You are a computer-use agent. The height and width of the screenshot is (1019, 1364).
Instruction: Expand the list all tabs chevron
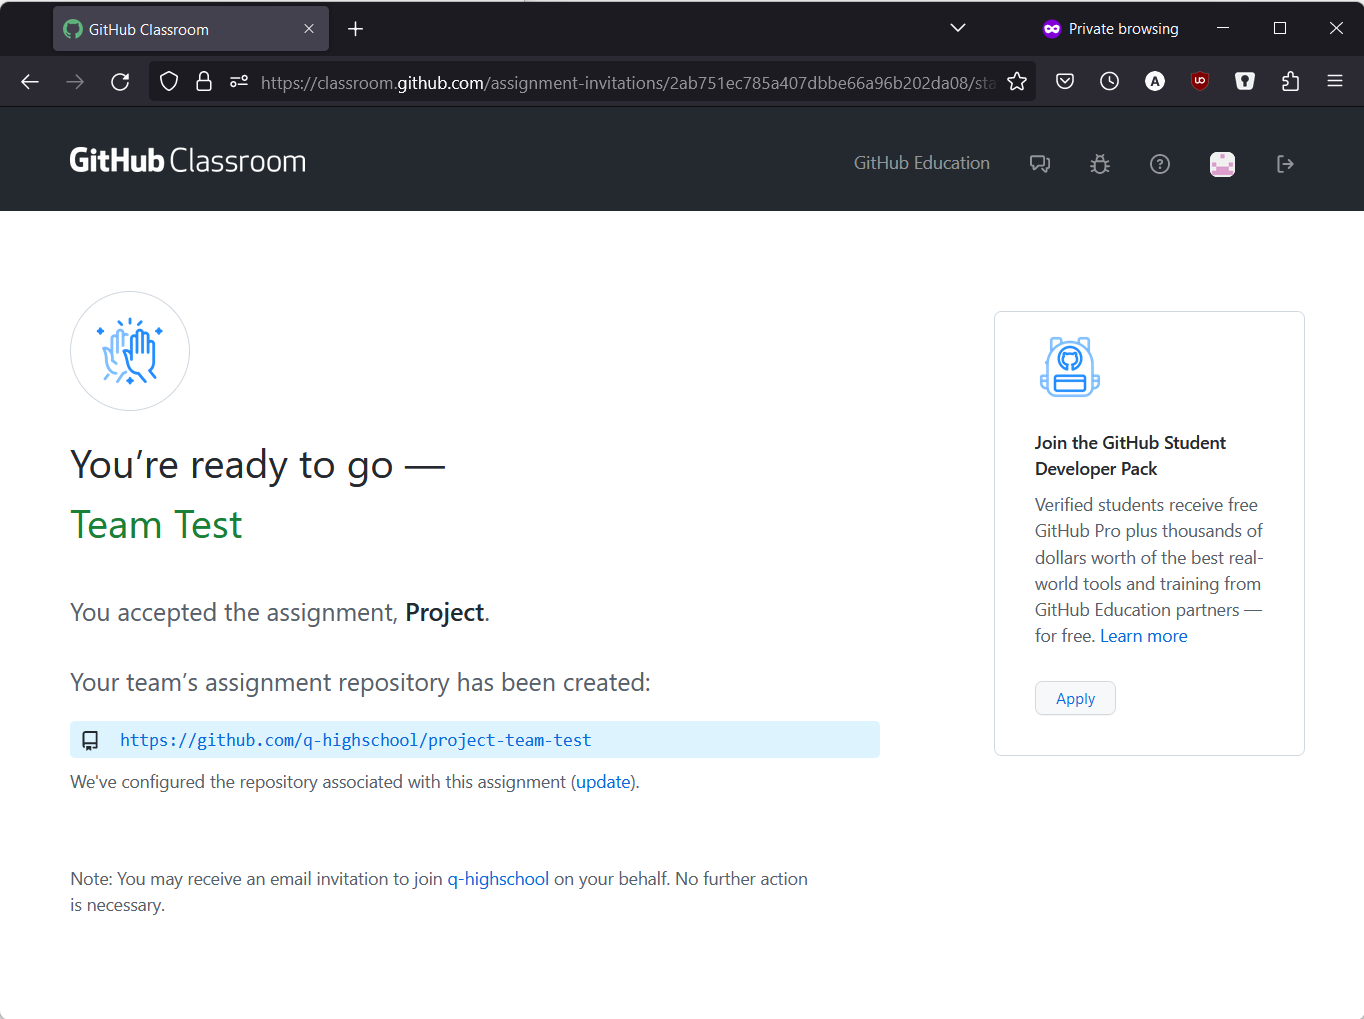[x=957, y=28]
